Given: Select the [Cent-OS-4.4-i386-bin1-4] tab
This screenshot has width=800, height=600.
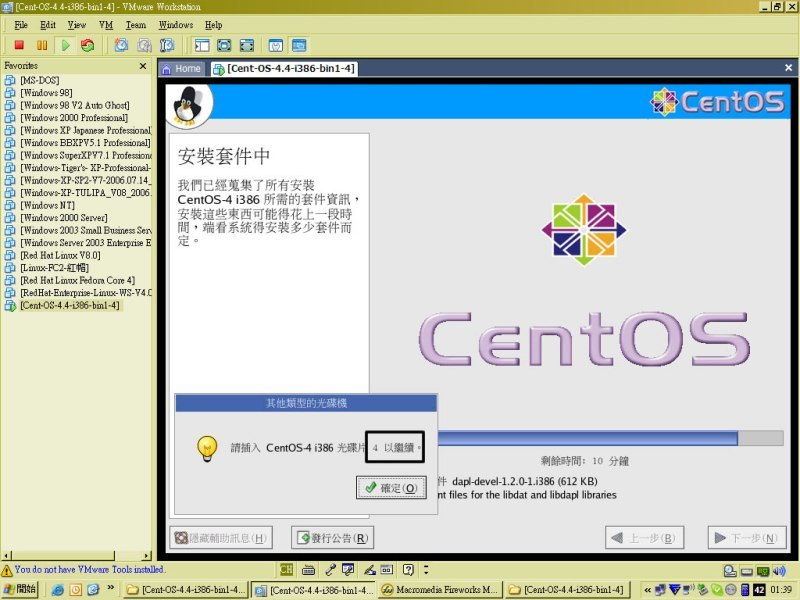Looking at the screenshot, I should click(285, 68).
